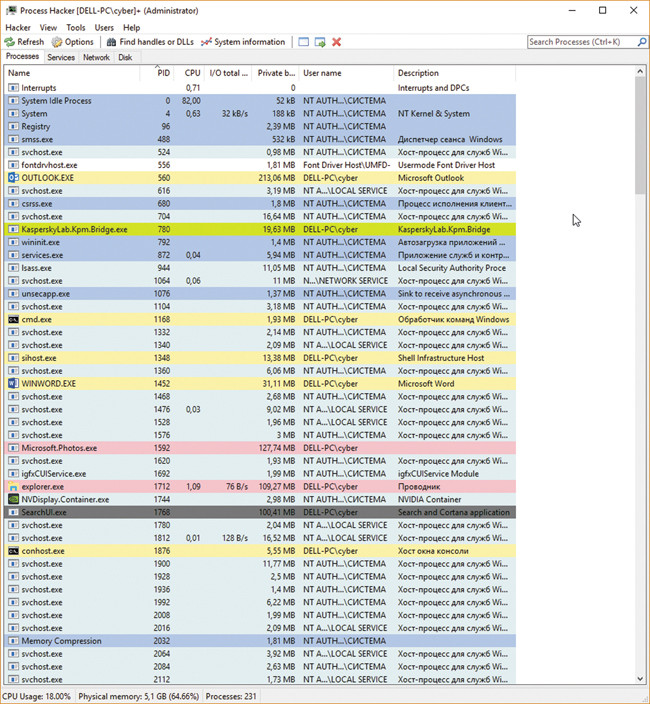Screen dimensions: 650x704
Task: Switch to the Network tab
Action: click(96, 58)
